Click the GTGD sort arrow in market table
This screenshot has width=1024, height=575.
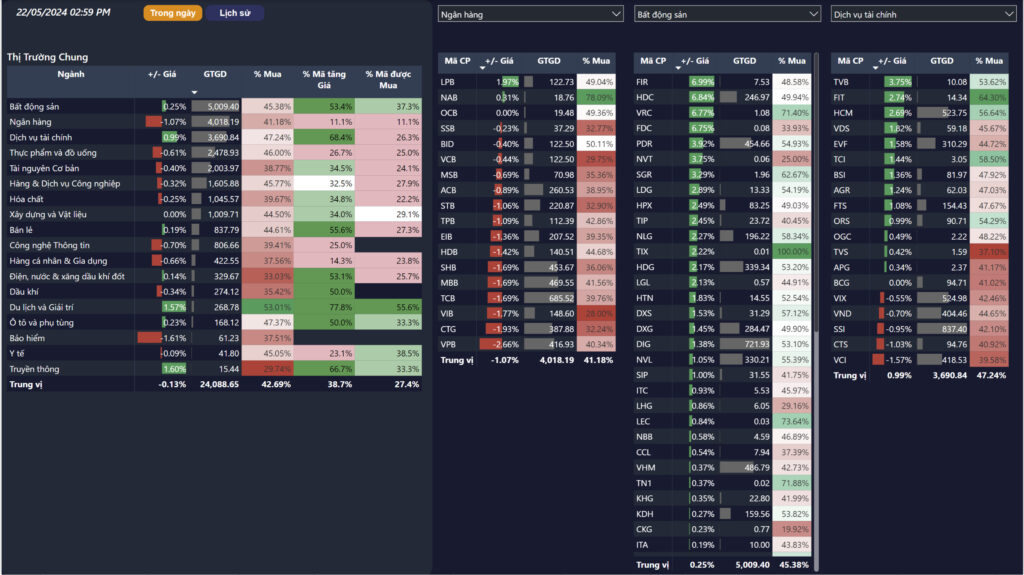pyautogui.click(x=194, y=92)
